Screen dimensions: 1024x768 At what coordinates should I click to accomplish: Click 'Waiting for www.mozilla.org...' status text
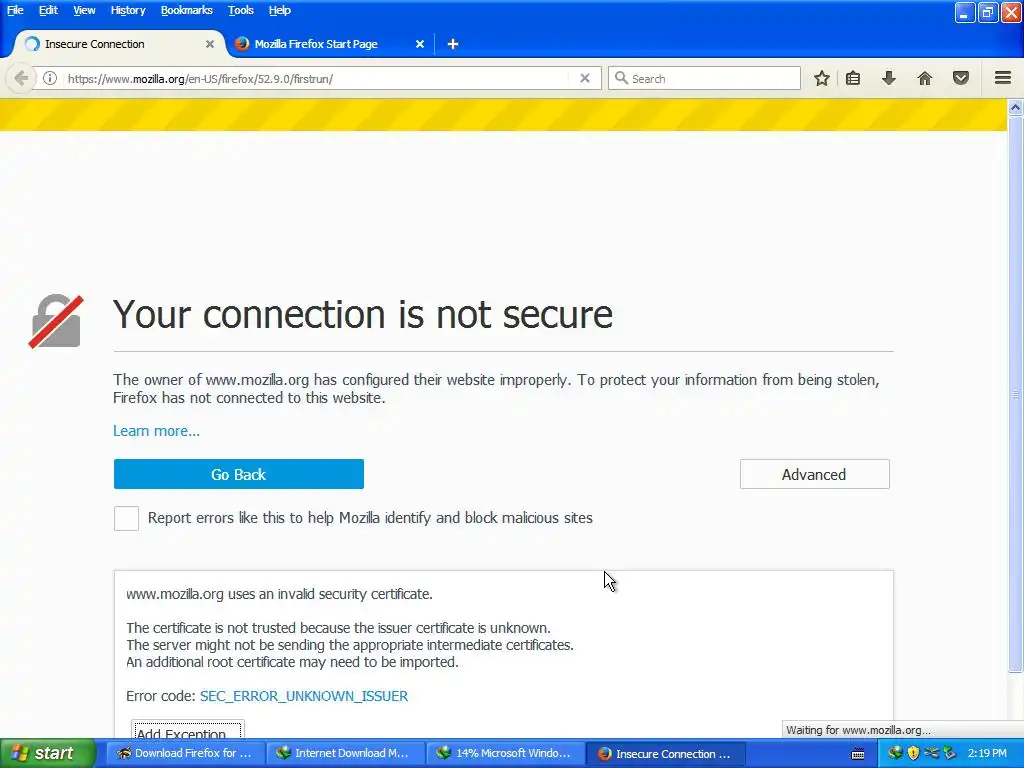[x=858, y=730]
